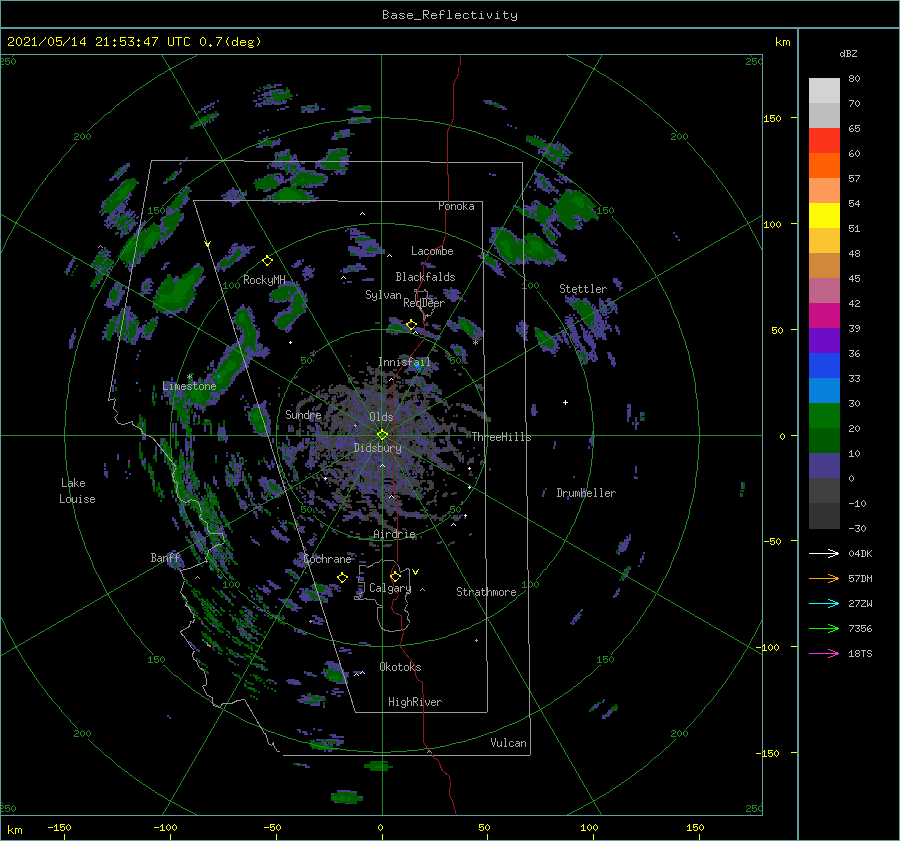
Task: Click the Strathmore label
Action: [486, 592]
